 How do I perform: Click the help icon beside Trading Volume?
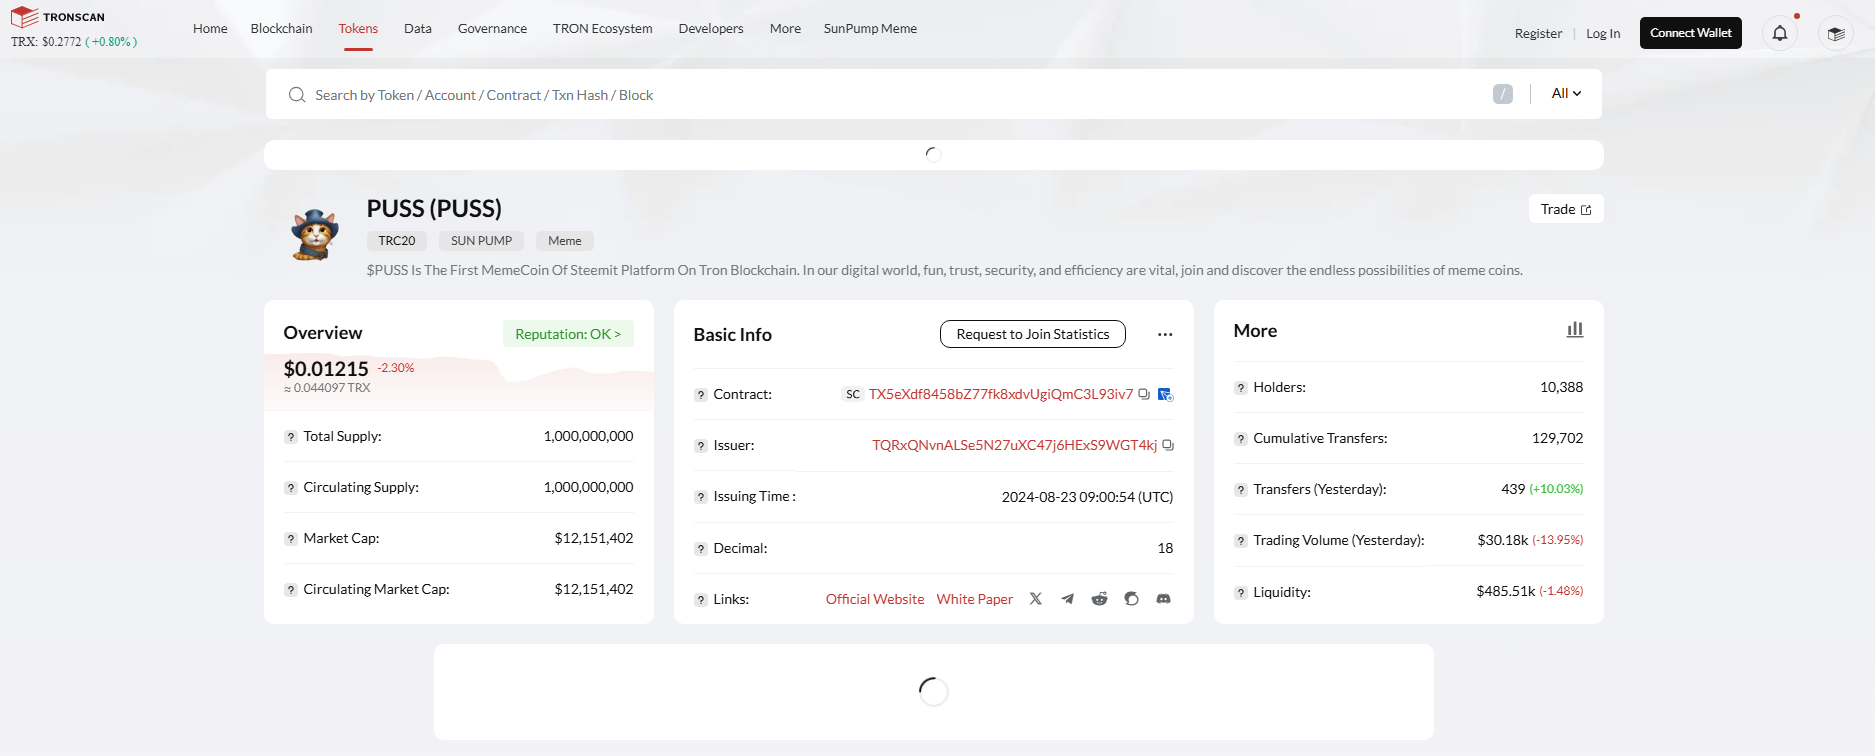[x=1241, y=541]
